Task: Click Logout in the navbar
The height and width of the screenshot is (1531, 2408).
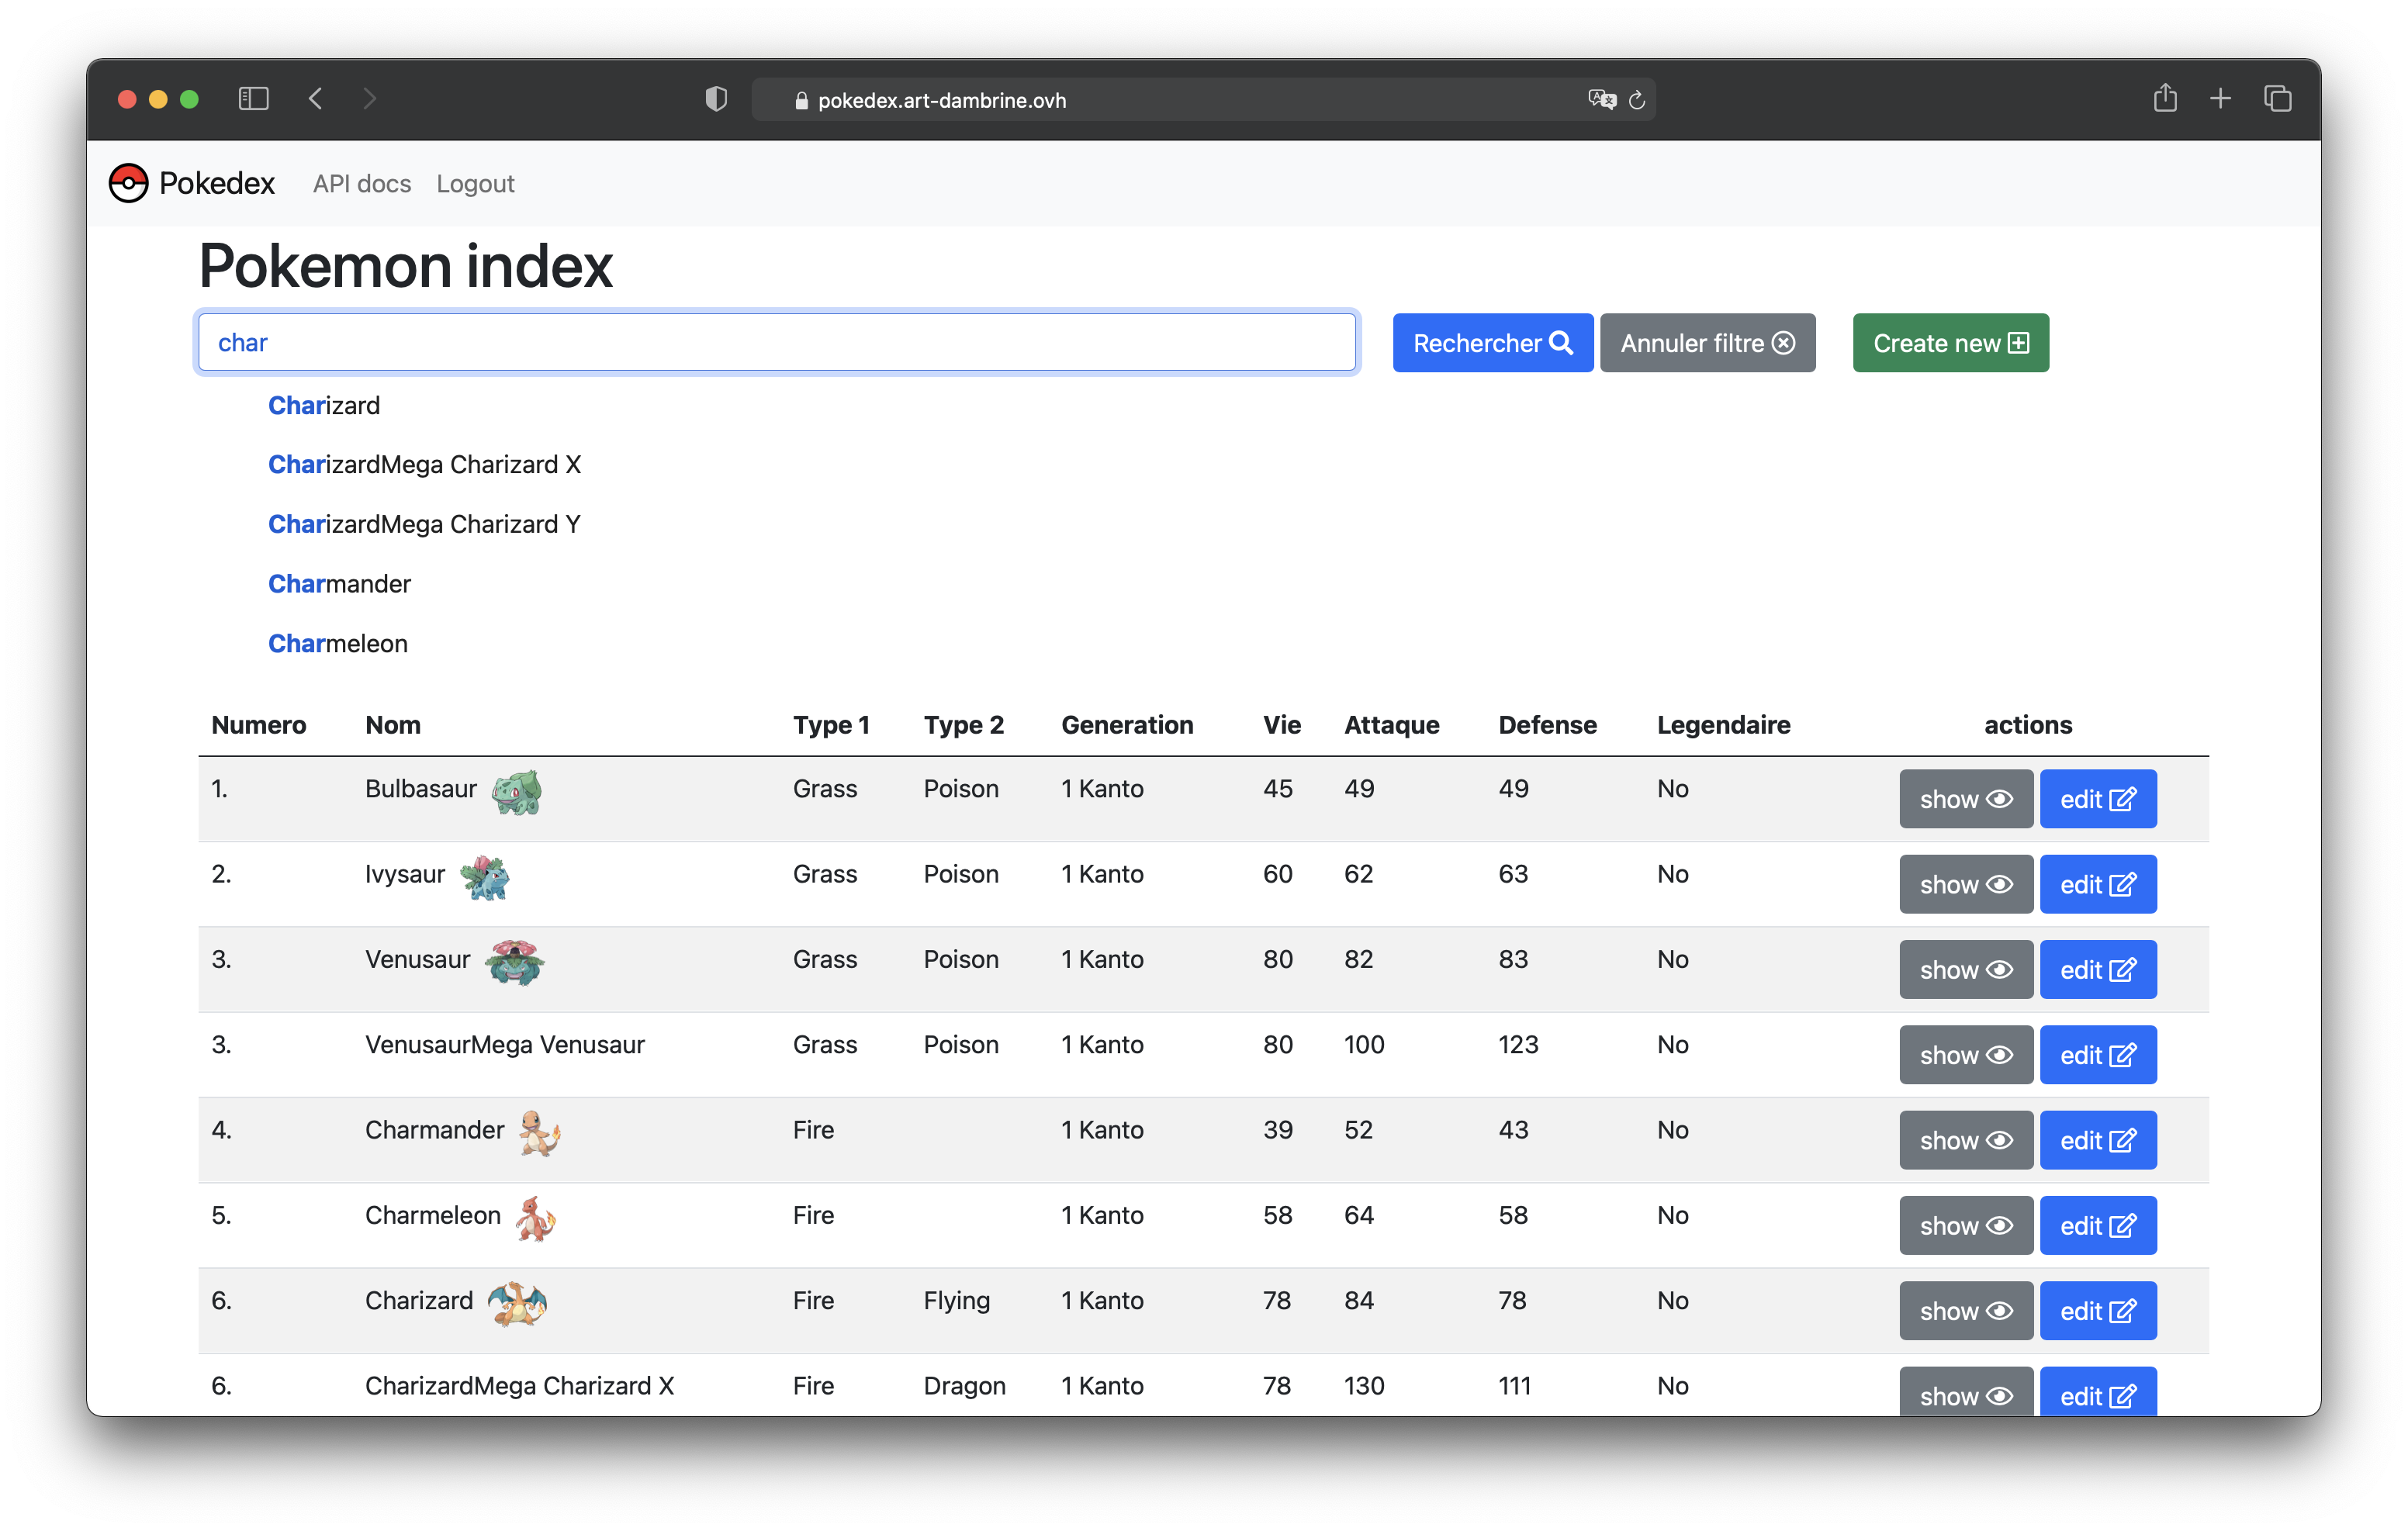Action: click(475, 184)
